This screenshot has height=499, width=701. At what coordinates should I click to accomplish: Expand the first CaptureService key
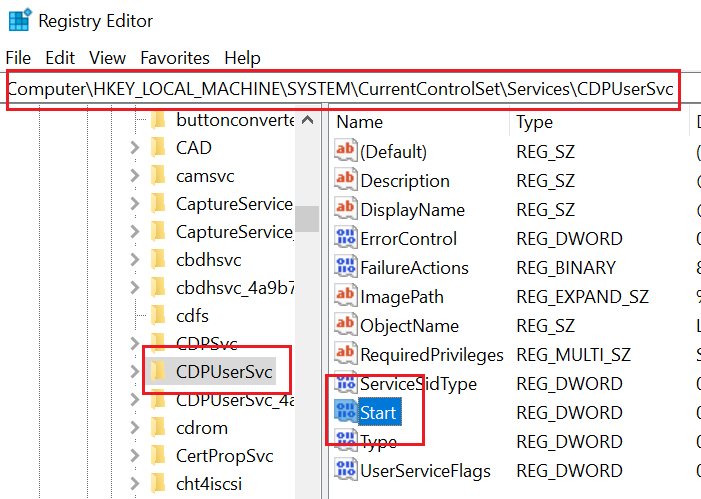tap(135, 204)
